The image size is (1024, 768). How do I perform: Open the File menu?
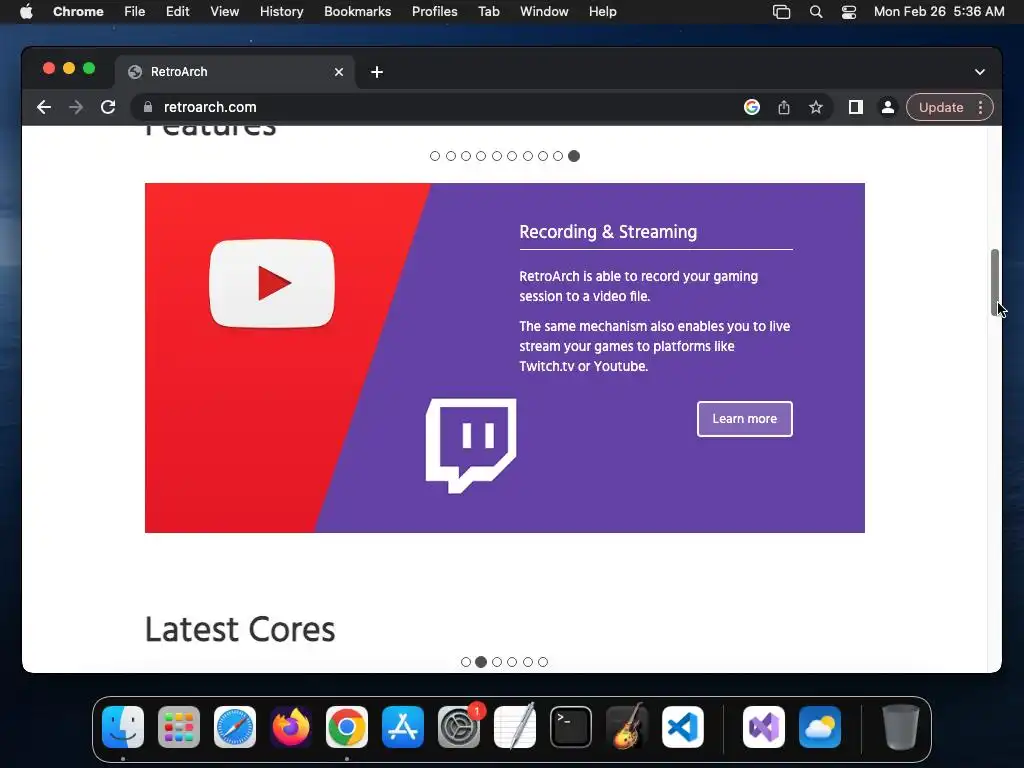point(135,12)
